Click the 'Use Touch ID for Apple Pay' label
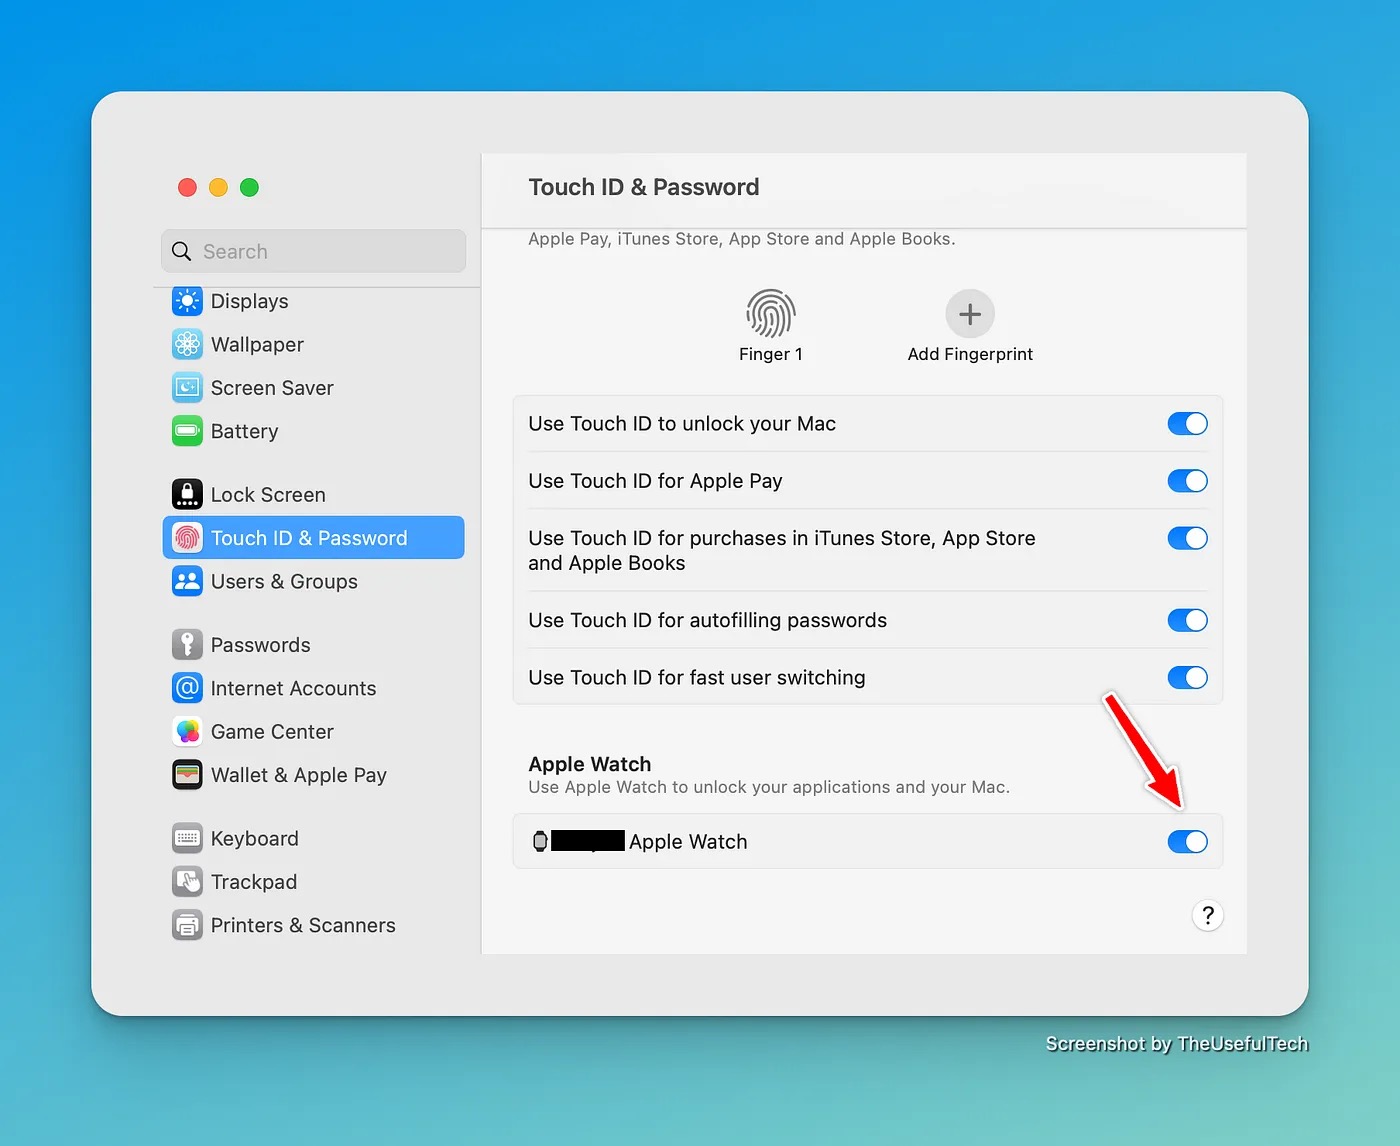The height and width of the screenshot is (1146, 1400). [655, 481]
